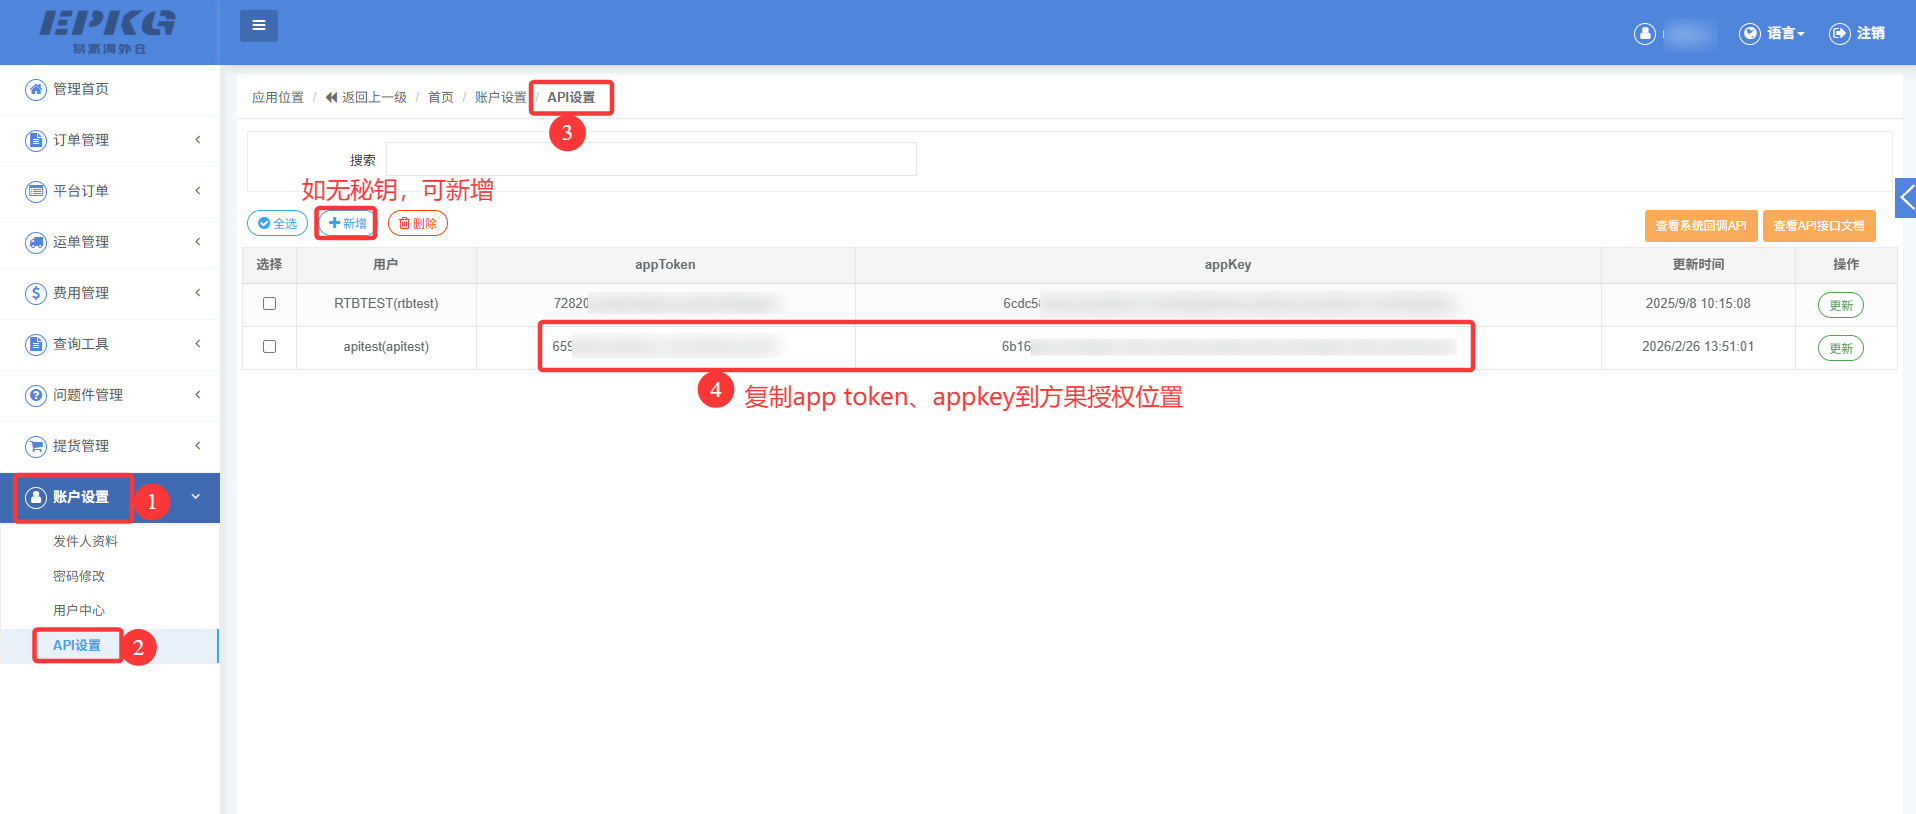Click the cart icon beside 提货管理
This screenshot has width=1916, height=814.
(x=36, y=446)
